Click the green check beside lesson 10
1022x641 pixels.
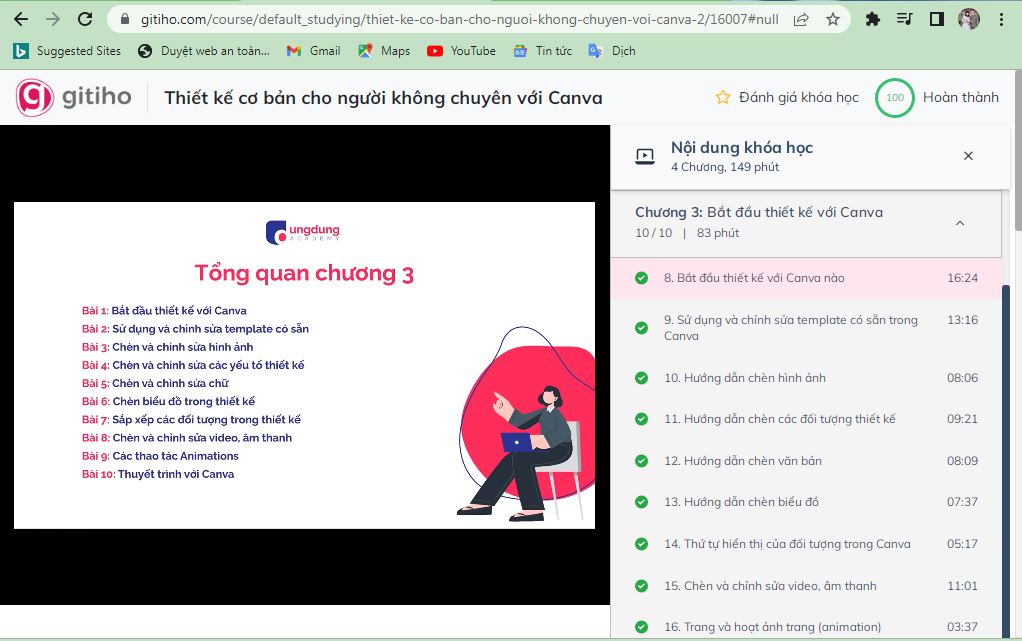pos(641,378)
